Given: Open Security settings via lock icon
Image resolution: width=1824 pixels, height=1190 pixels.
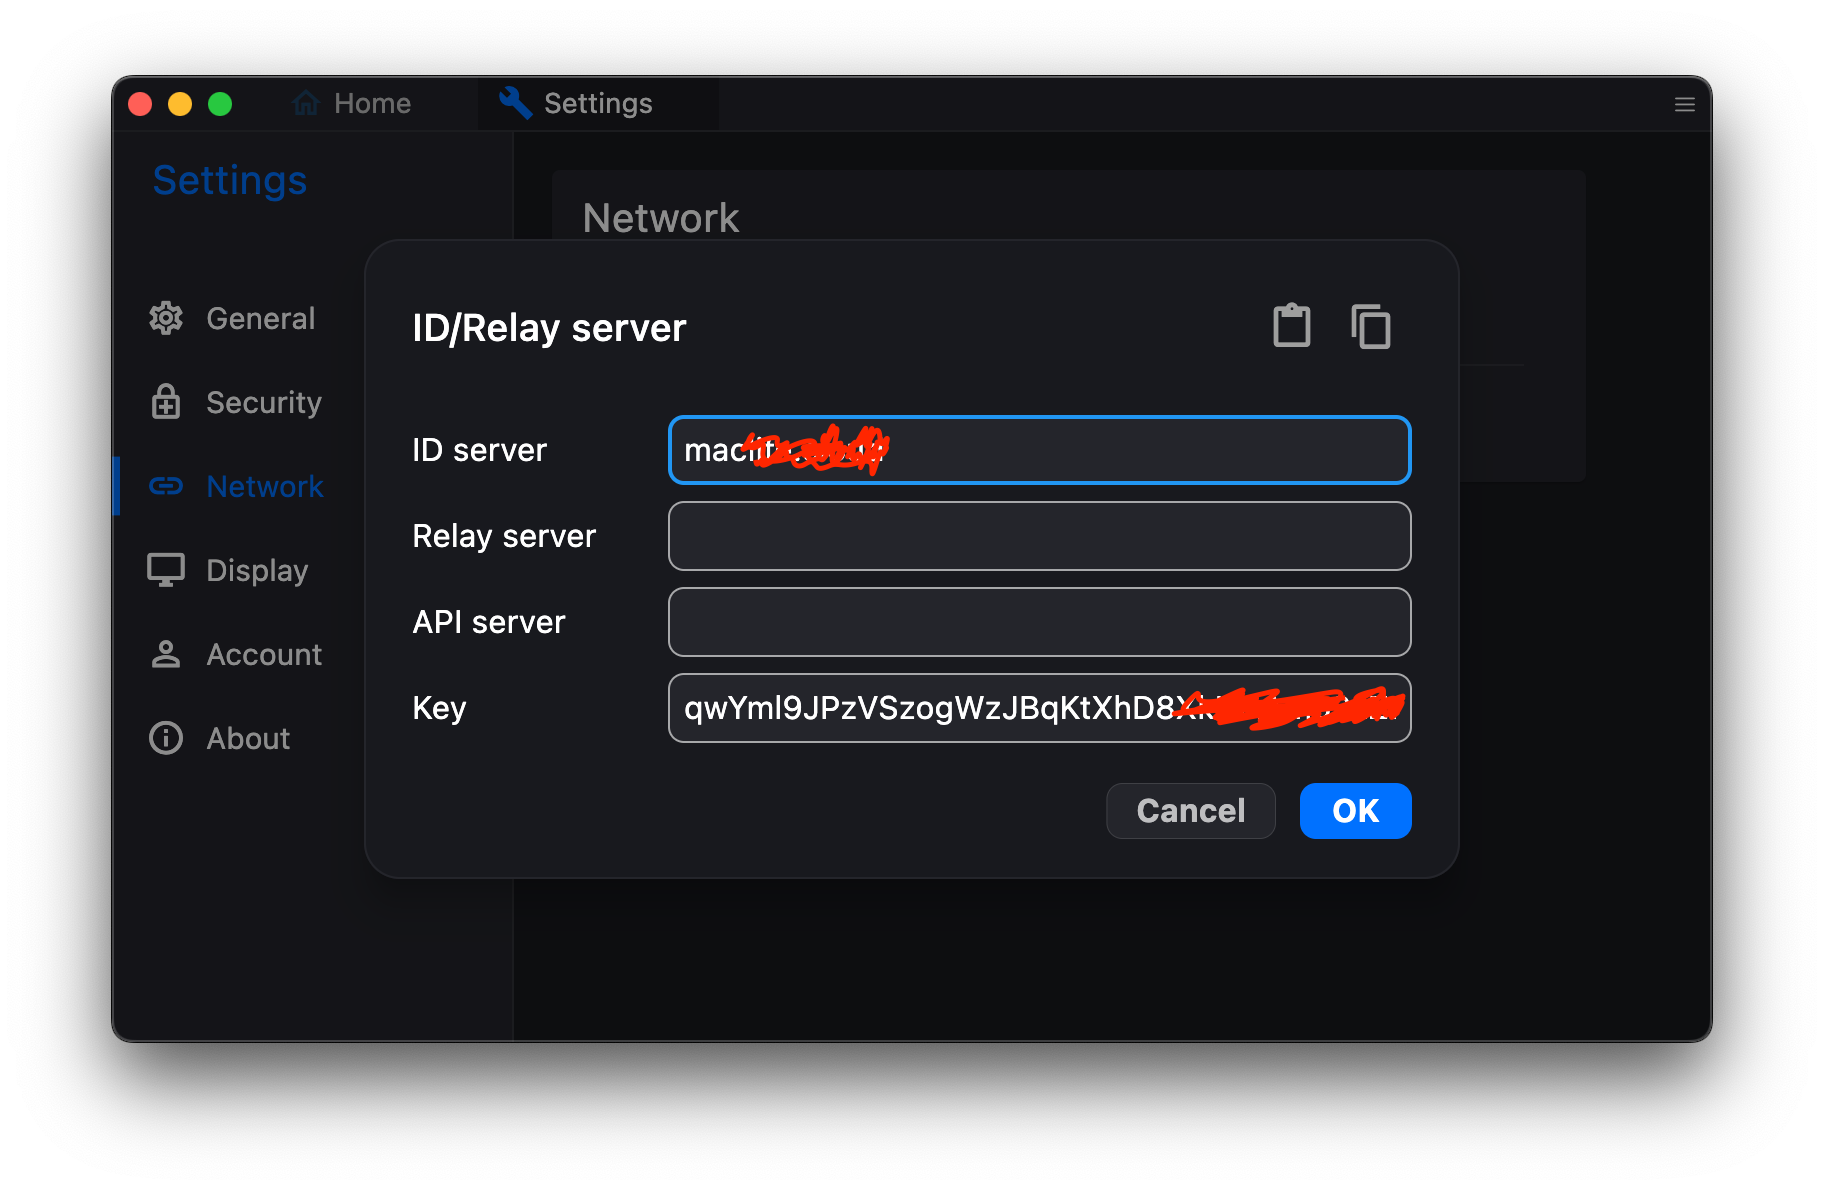Looking at the screenshot, I should tap(165, 402).
